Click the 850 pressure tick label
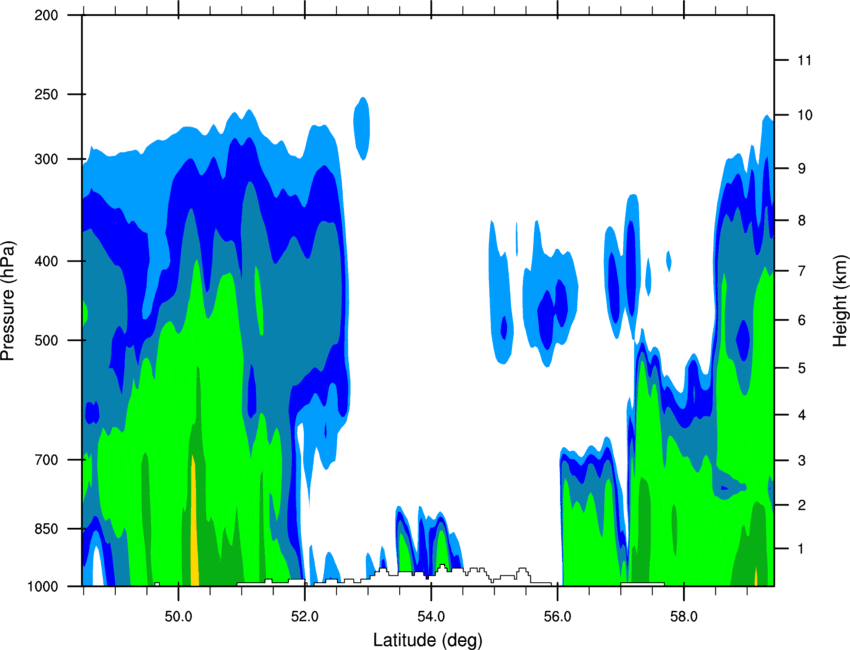This screenshot has width=850, height=650. pyautogui.click(x=46, y=529)
